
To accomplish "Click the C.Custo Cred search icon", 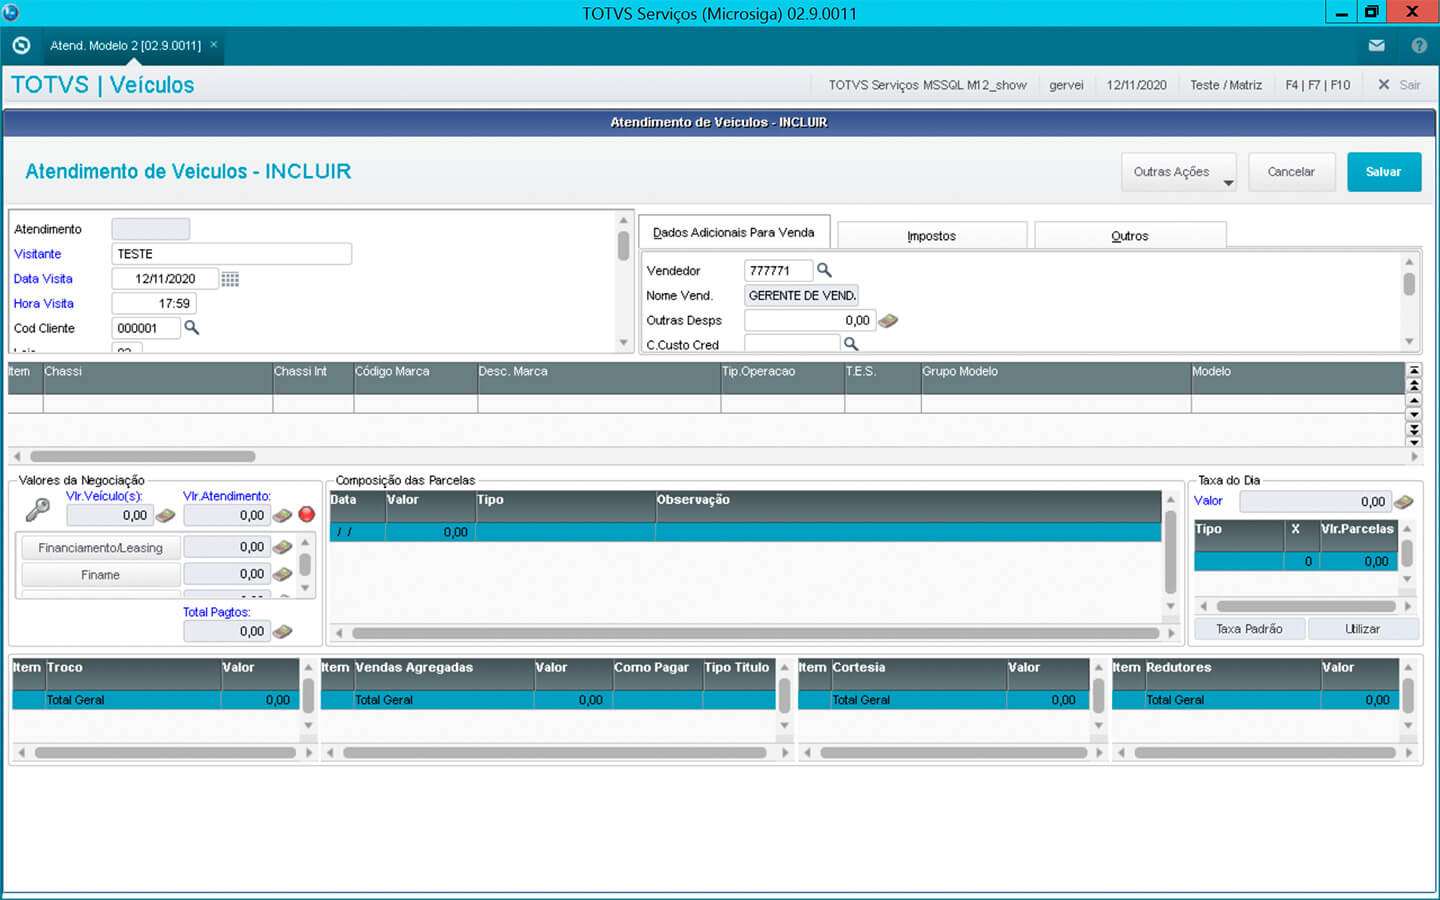I will click(x=851, y=344).
